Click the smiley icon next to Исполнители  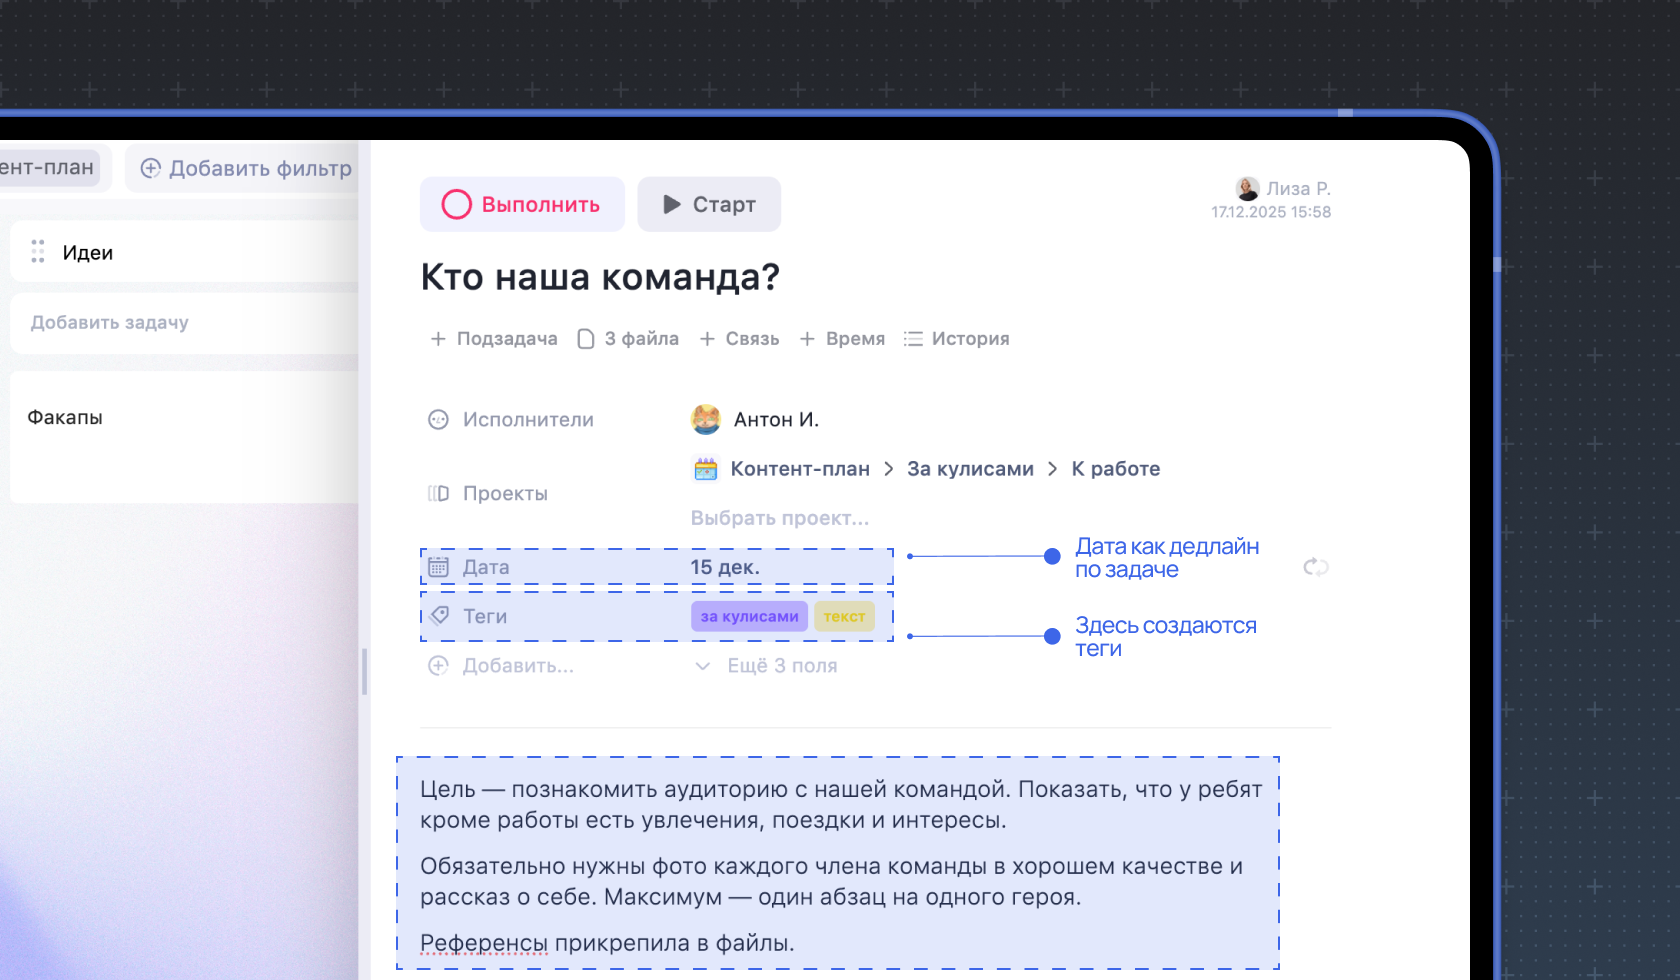tap(439, 419)
